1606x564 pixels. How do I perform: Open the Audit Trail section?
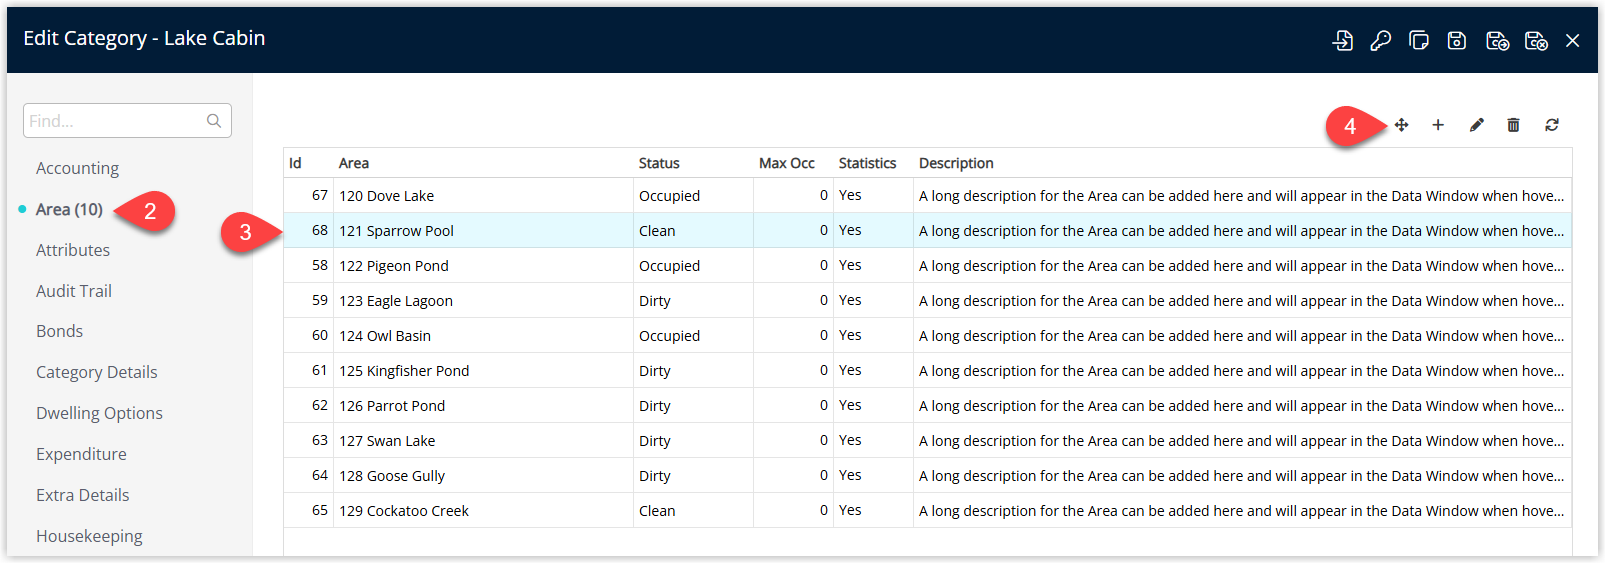point(74,291)
